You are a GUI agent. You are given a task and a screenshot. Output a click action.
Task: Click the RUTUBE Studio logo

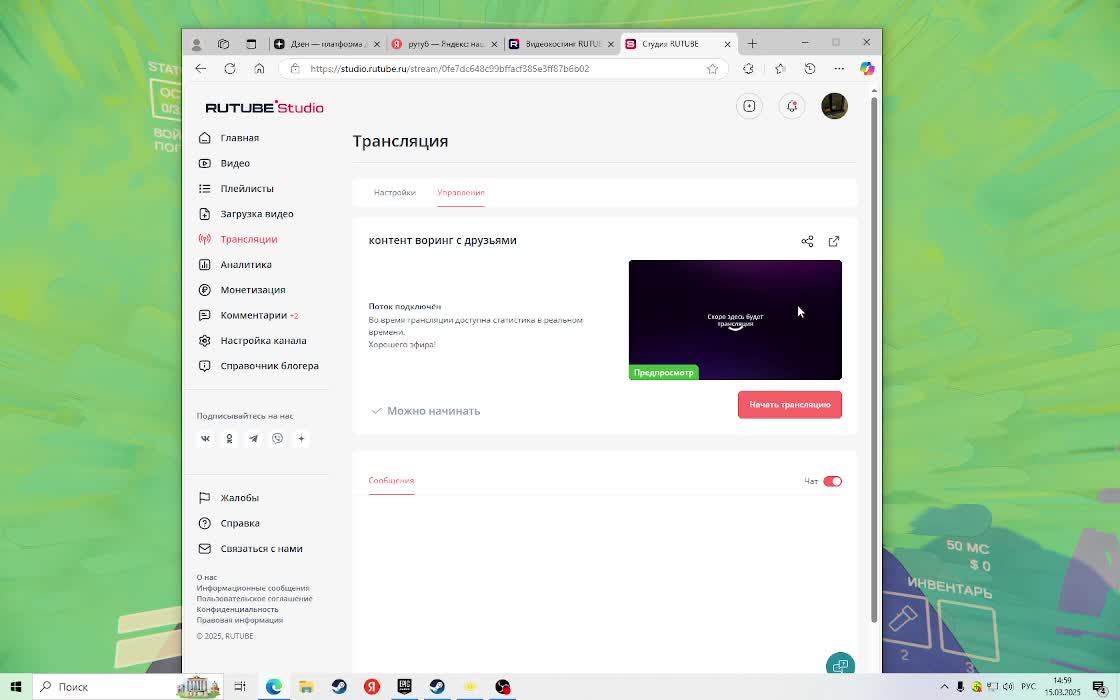[264, 107]
